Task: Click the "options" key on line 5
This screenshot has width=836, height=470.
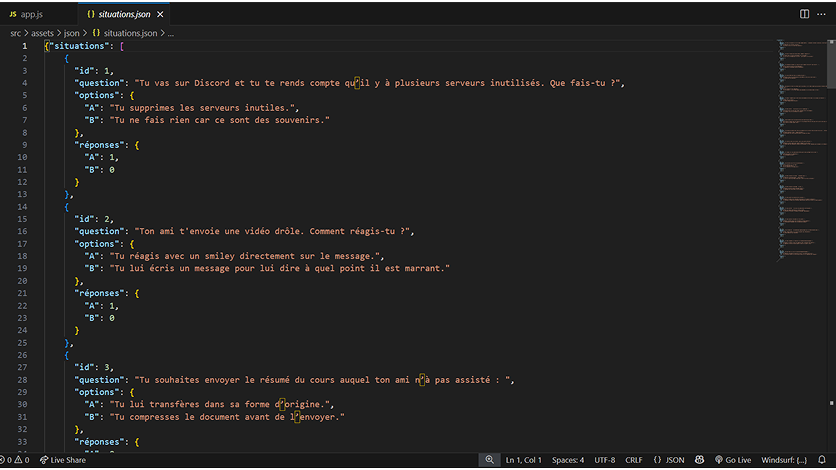Action: [99, 95]
